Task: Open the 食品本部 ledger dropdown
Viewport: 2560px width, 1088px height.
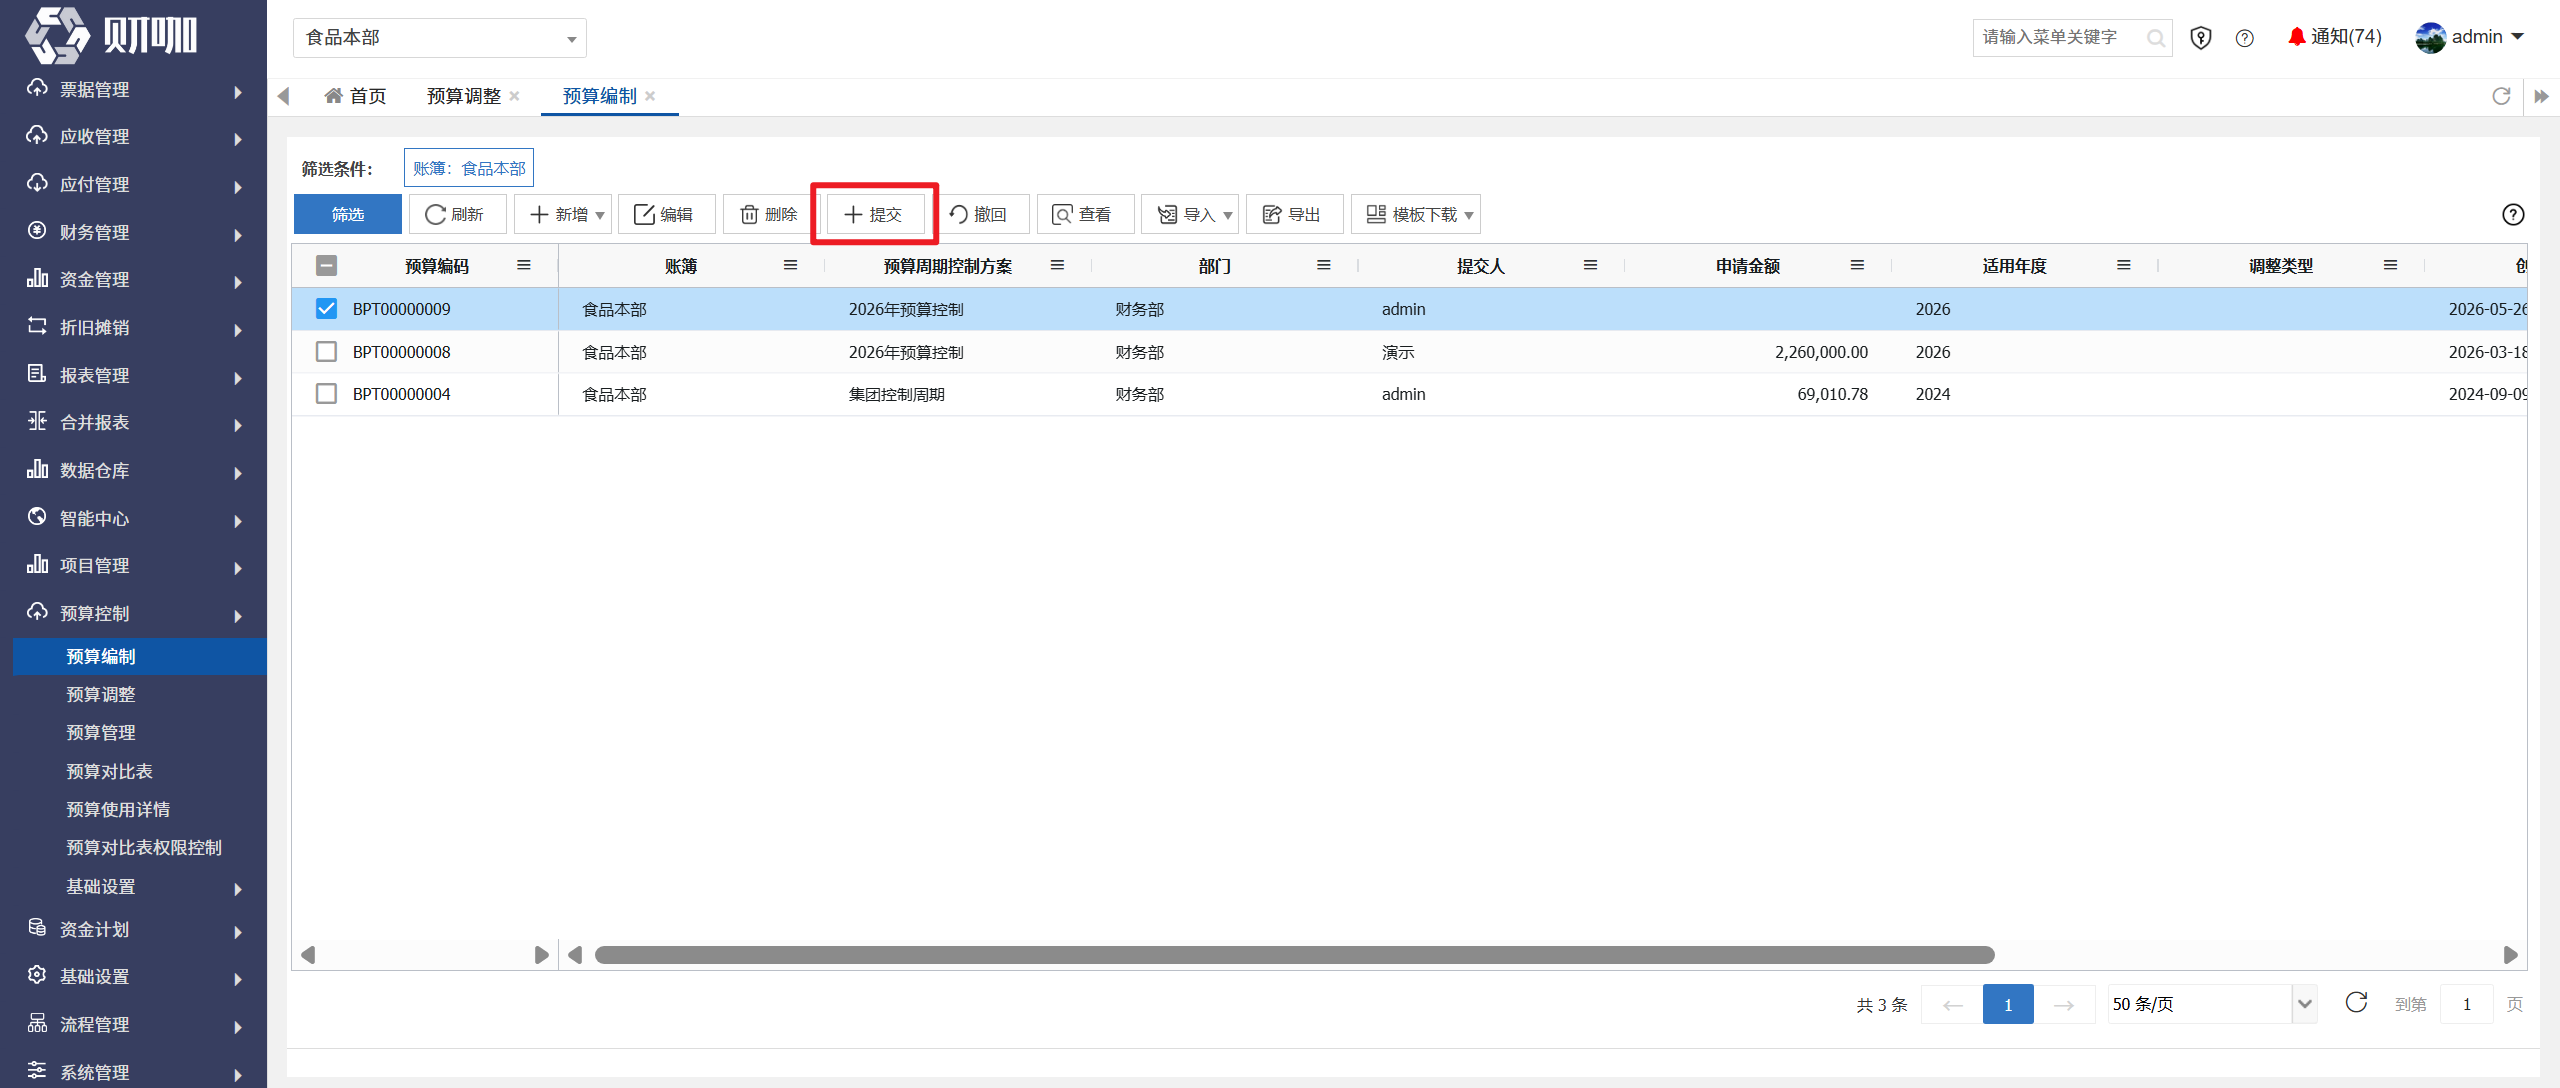Action: click(440, 38)
